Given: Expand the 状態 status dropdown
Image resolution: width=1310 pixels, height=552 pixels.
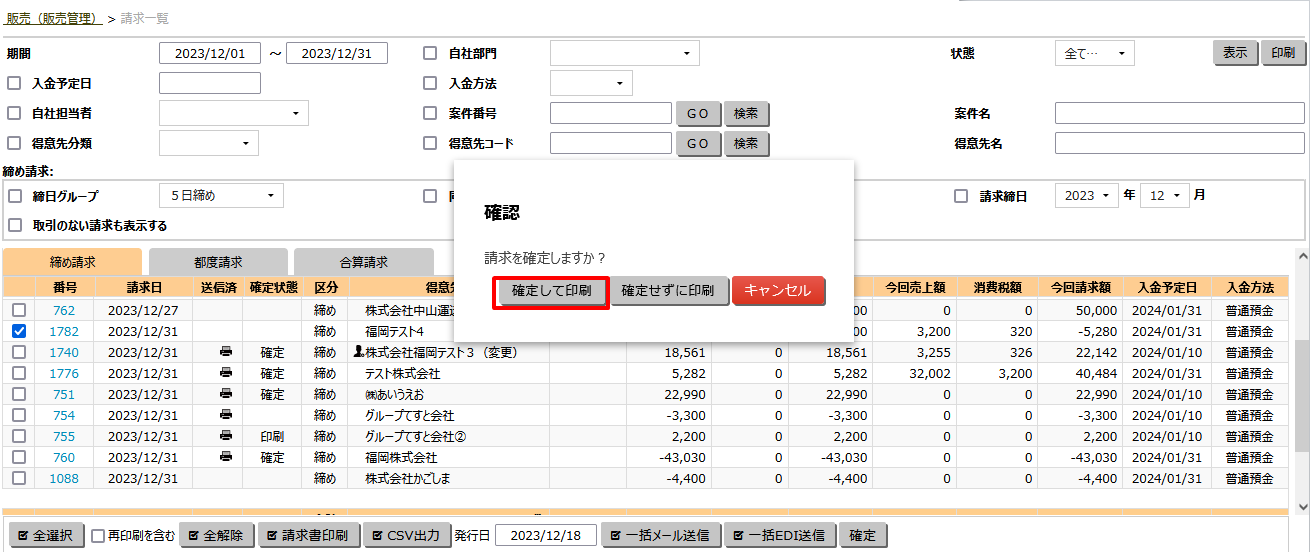Looking at the screenshot, I should (1094, 54).
